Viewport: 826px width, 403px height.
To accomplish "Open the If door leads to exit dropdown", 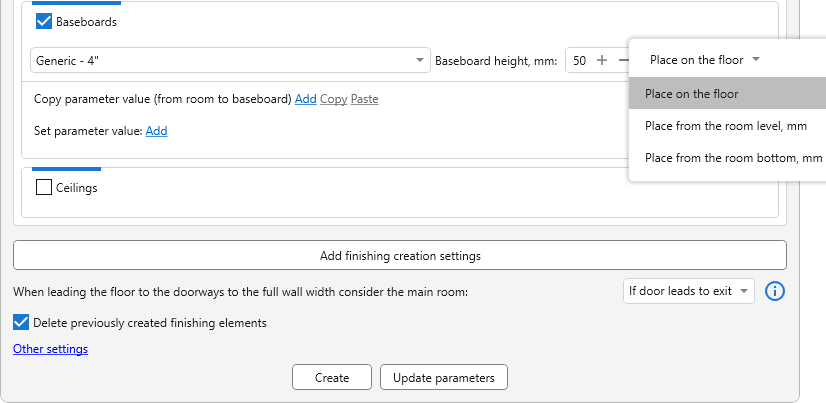I will (x=689, y=291).
